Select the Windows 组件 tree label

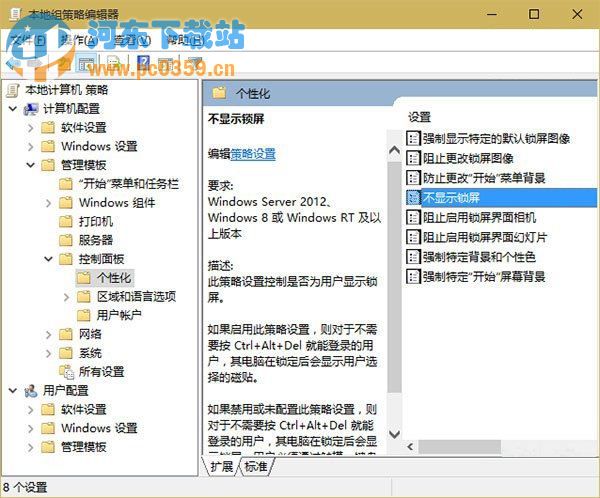[x=117, y=203]
